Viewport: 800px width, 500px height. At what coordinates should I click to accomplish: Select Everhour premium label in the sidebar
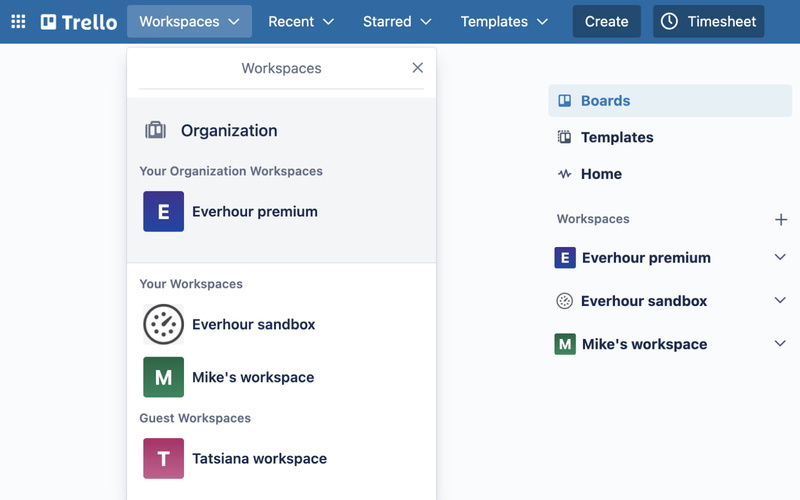click(x=646, y=258)
